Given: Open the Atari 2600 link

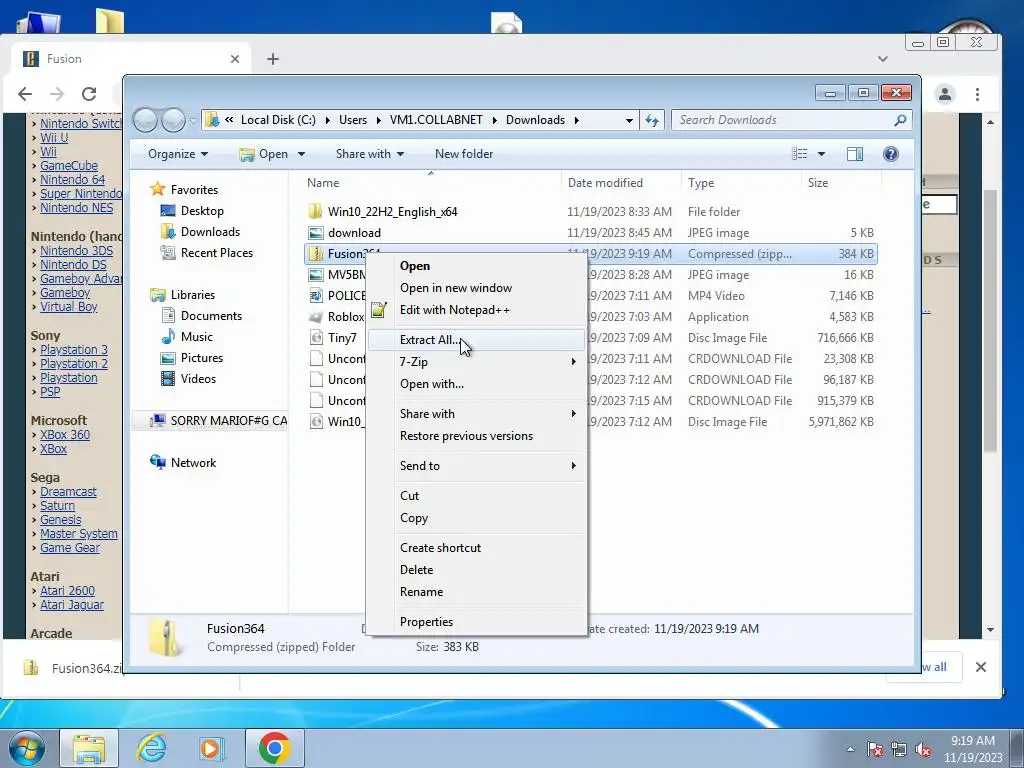Looking at the screenshot, I should tap(67, 590).
